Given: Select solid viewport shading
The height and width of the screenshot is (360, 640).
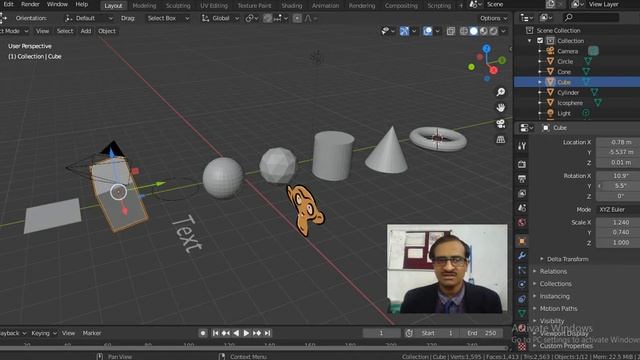Looking at the screenshot, I should pos(473,31).
